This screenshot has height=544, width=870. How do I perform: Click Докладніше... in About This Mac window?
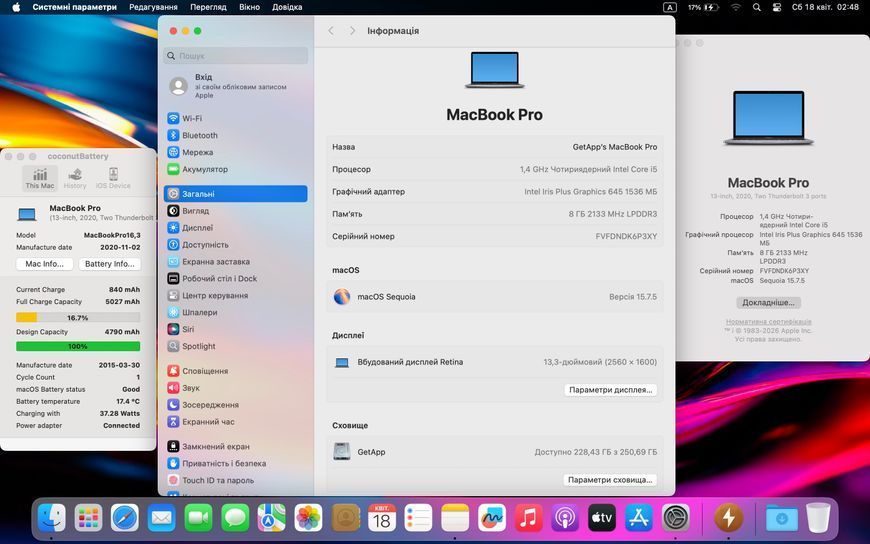pyautogui.click(x=768, y=303)
